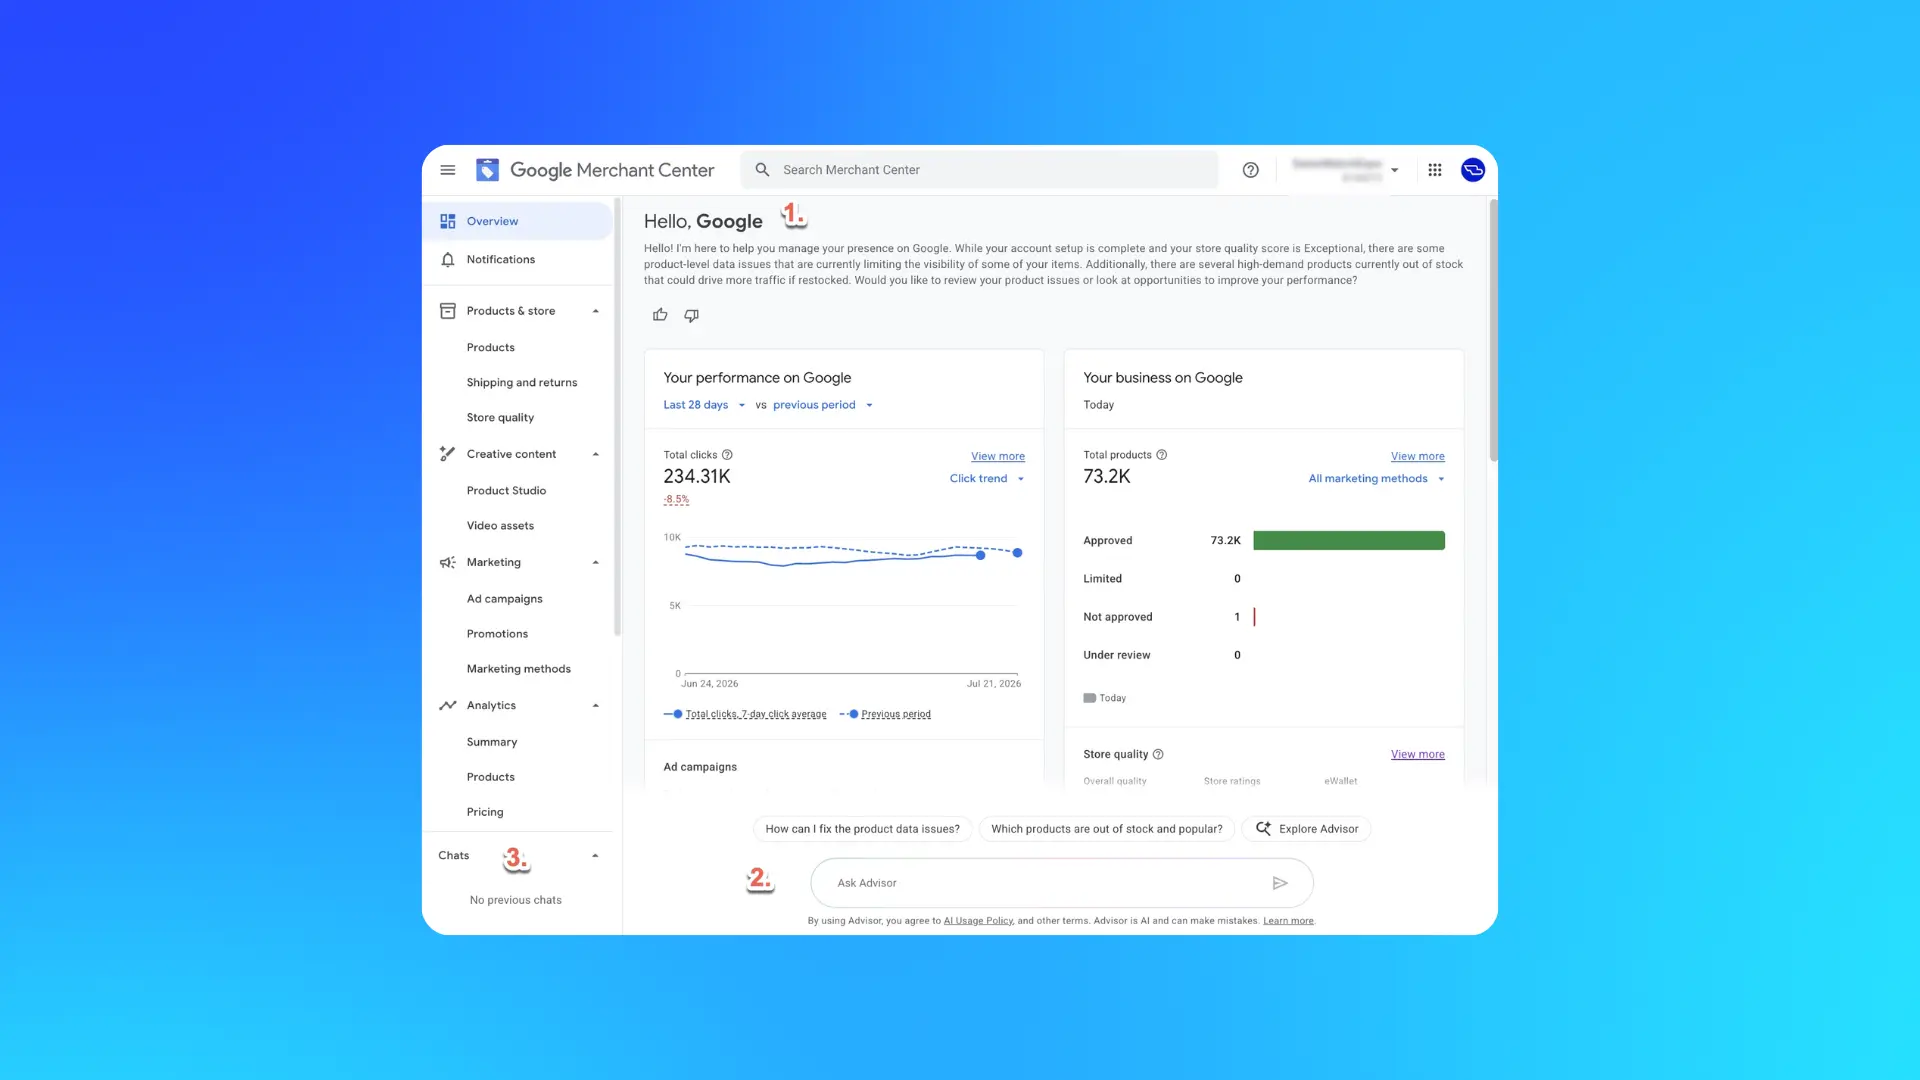Click the Notifications bell icon
Screen dimensions: 1920x1080
(x=448, y=260)
